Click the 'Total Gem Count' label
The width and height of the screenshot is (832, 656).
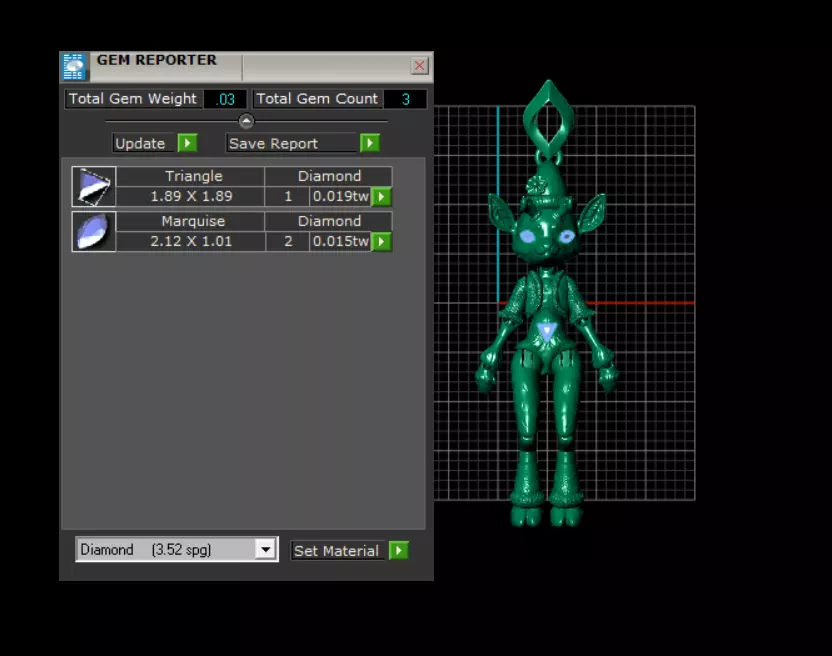(317, 99)
